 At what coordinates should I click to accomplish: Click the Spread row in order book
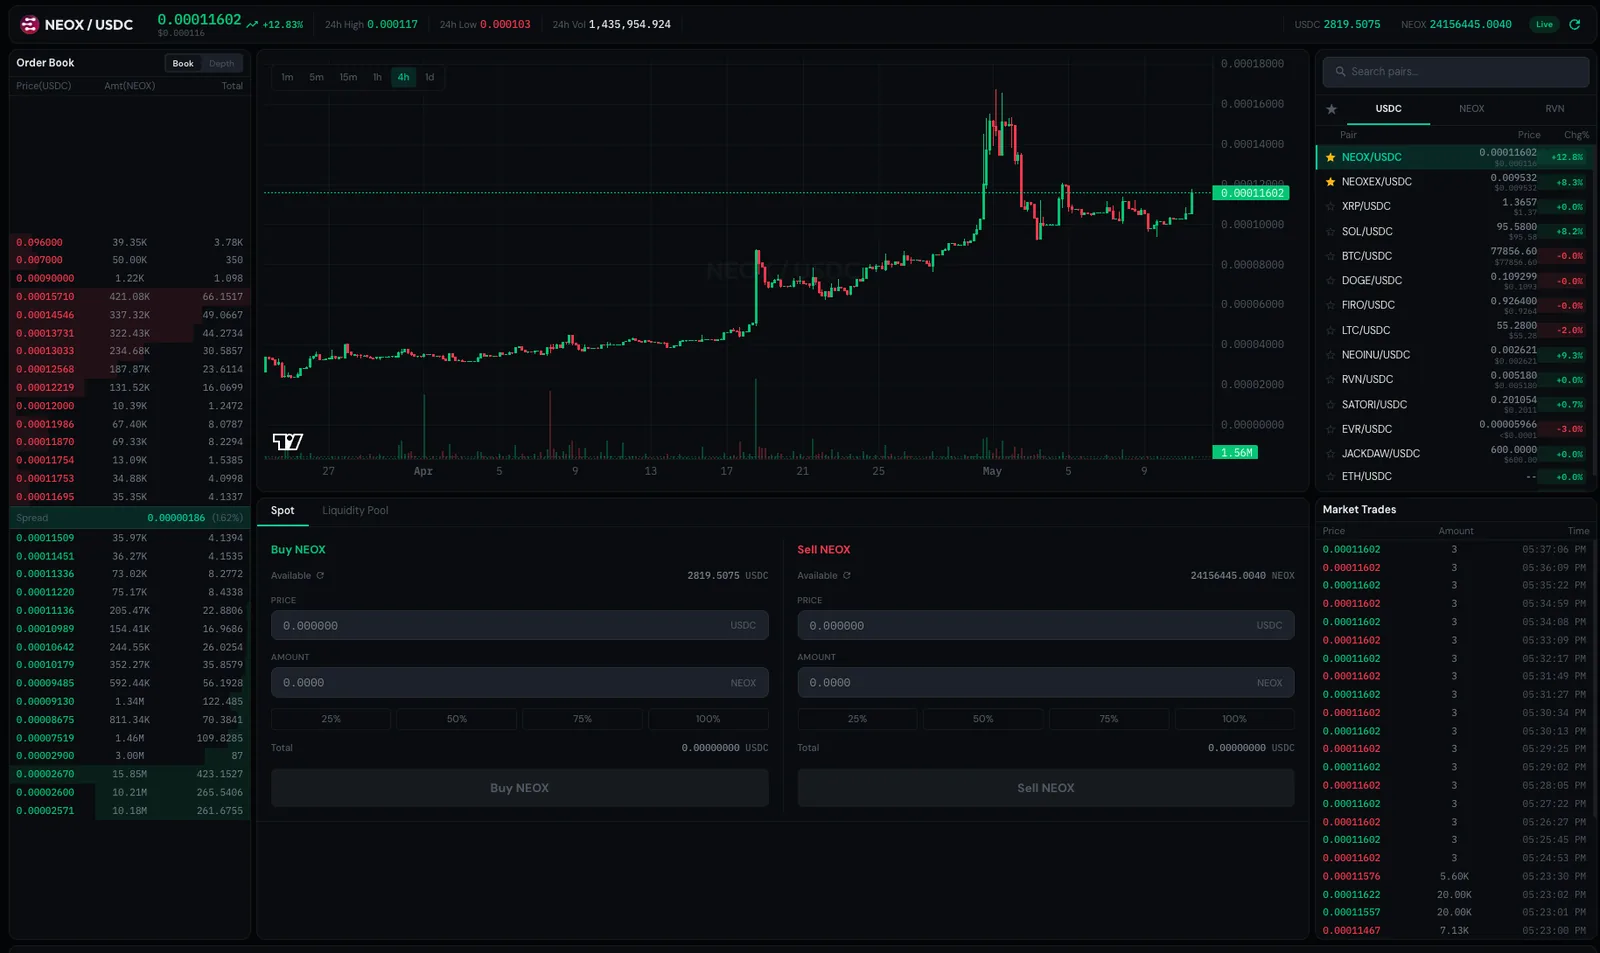(130, 518)
